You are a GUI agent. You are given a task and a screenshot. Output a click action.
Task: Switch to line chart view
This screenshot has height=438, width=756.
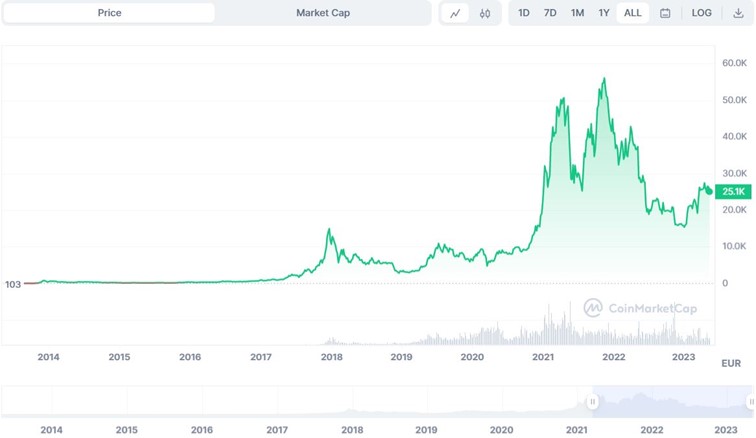tap(455, 13)
